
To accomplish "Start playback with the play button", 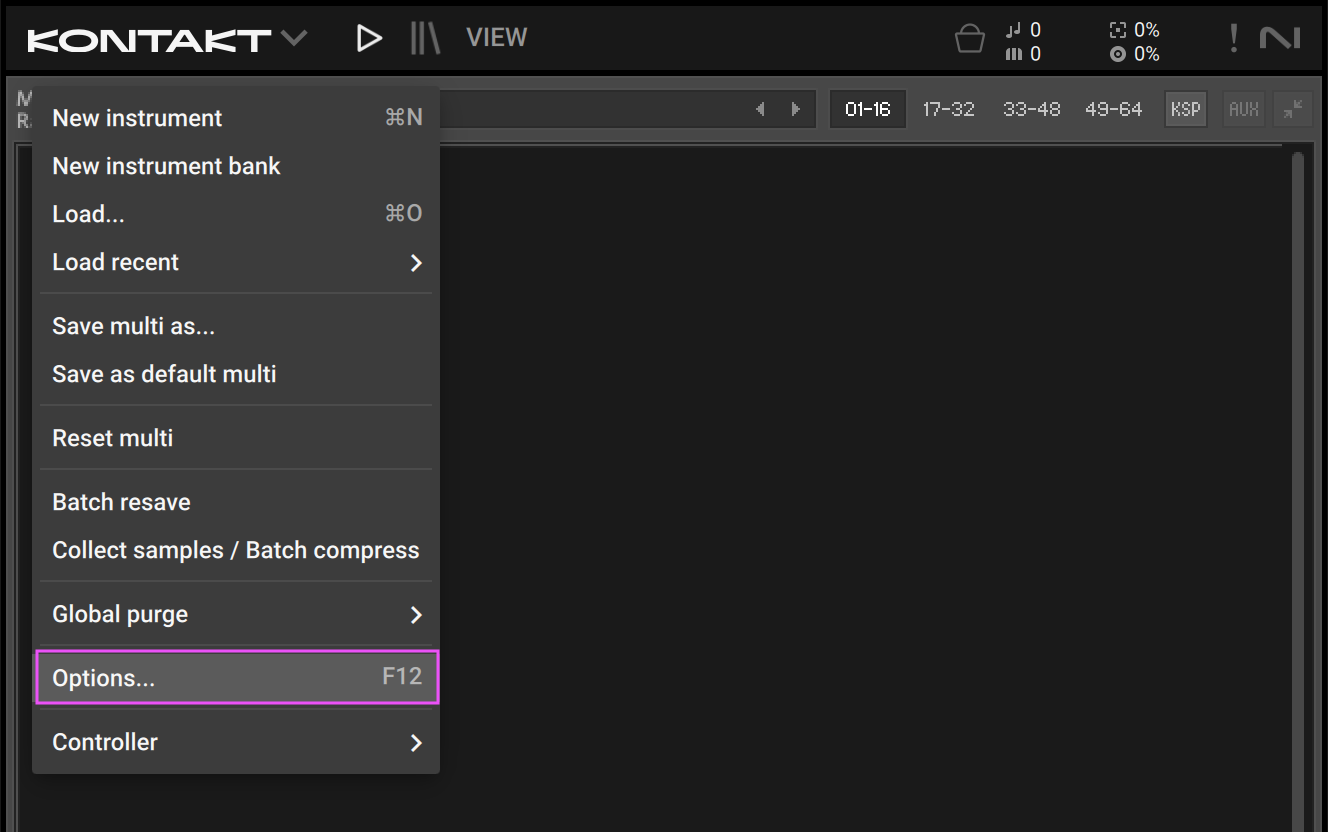I will (x=369, y=37).
